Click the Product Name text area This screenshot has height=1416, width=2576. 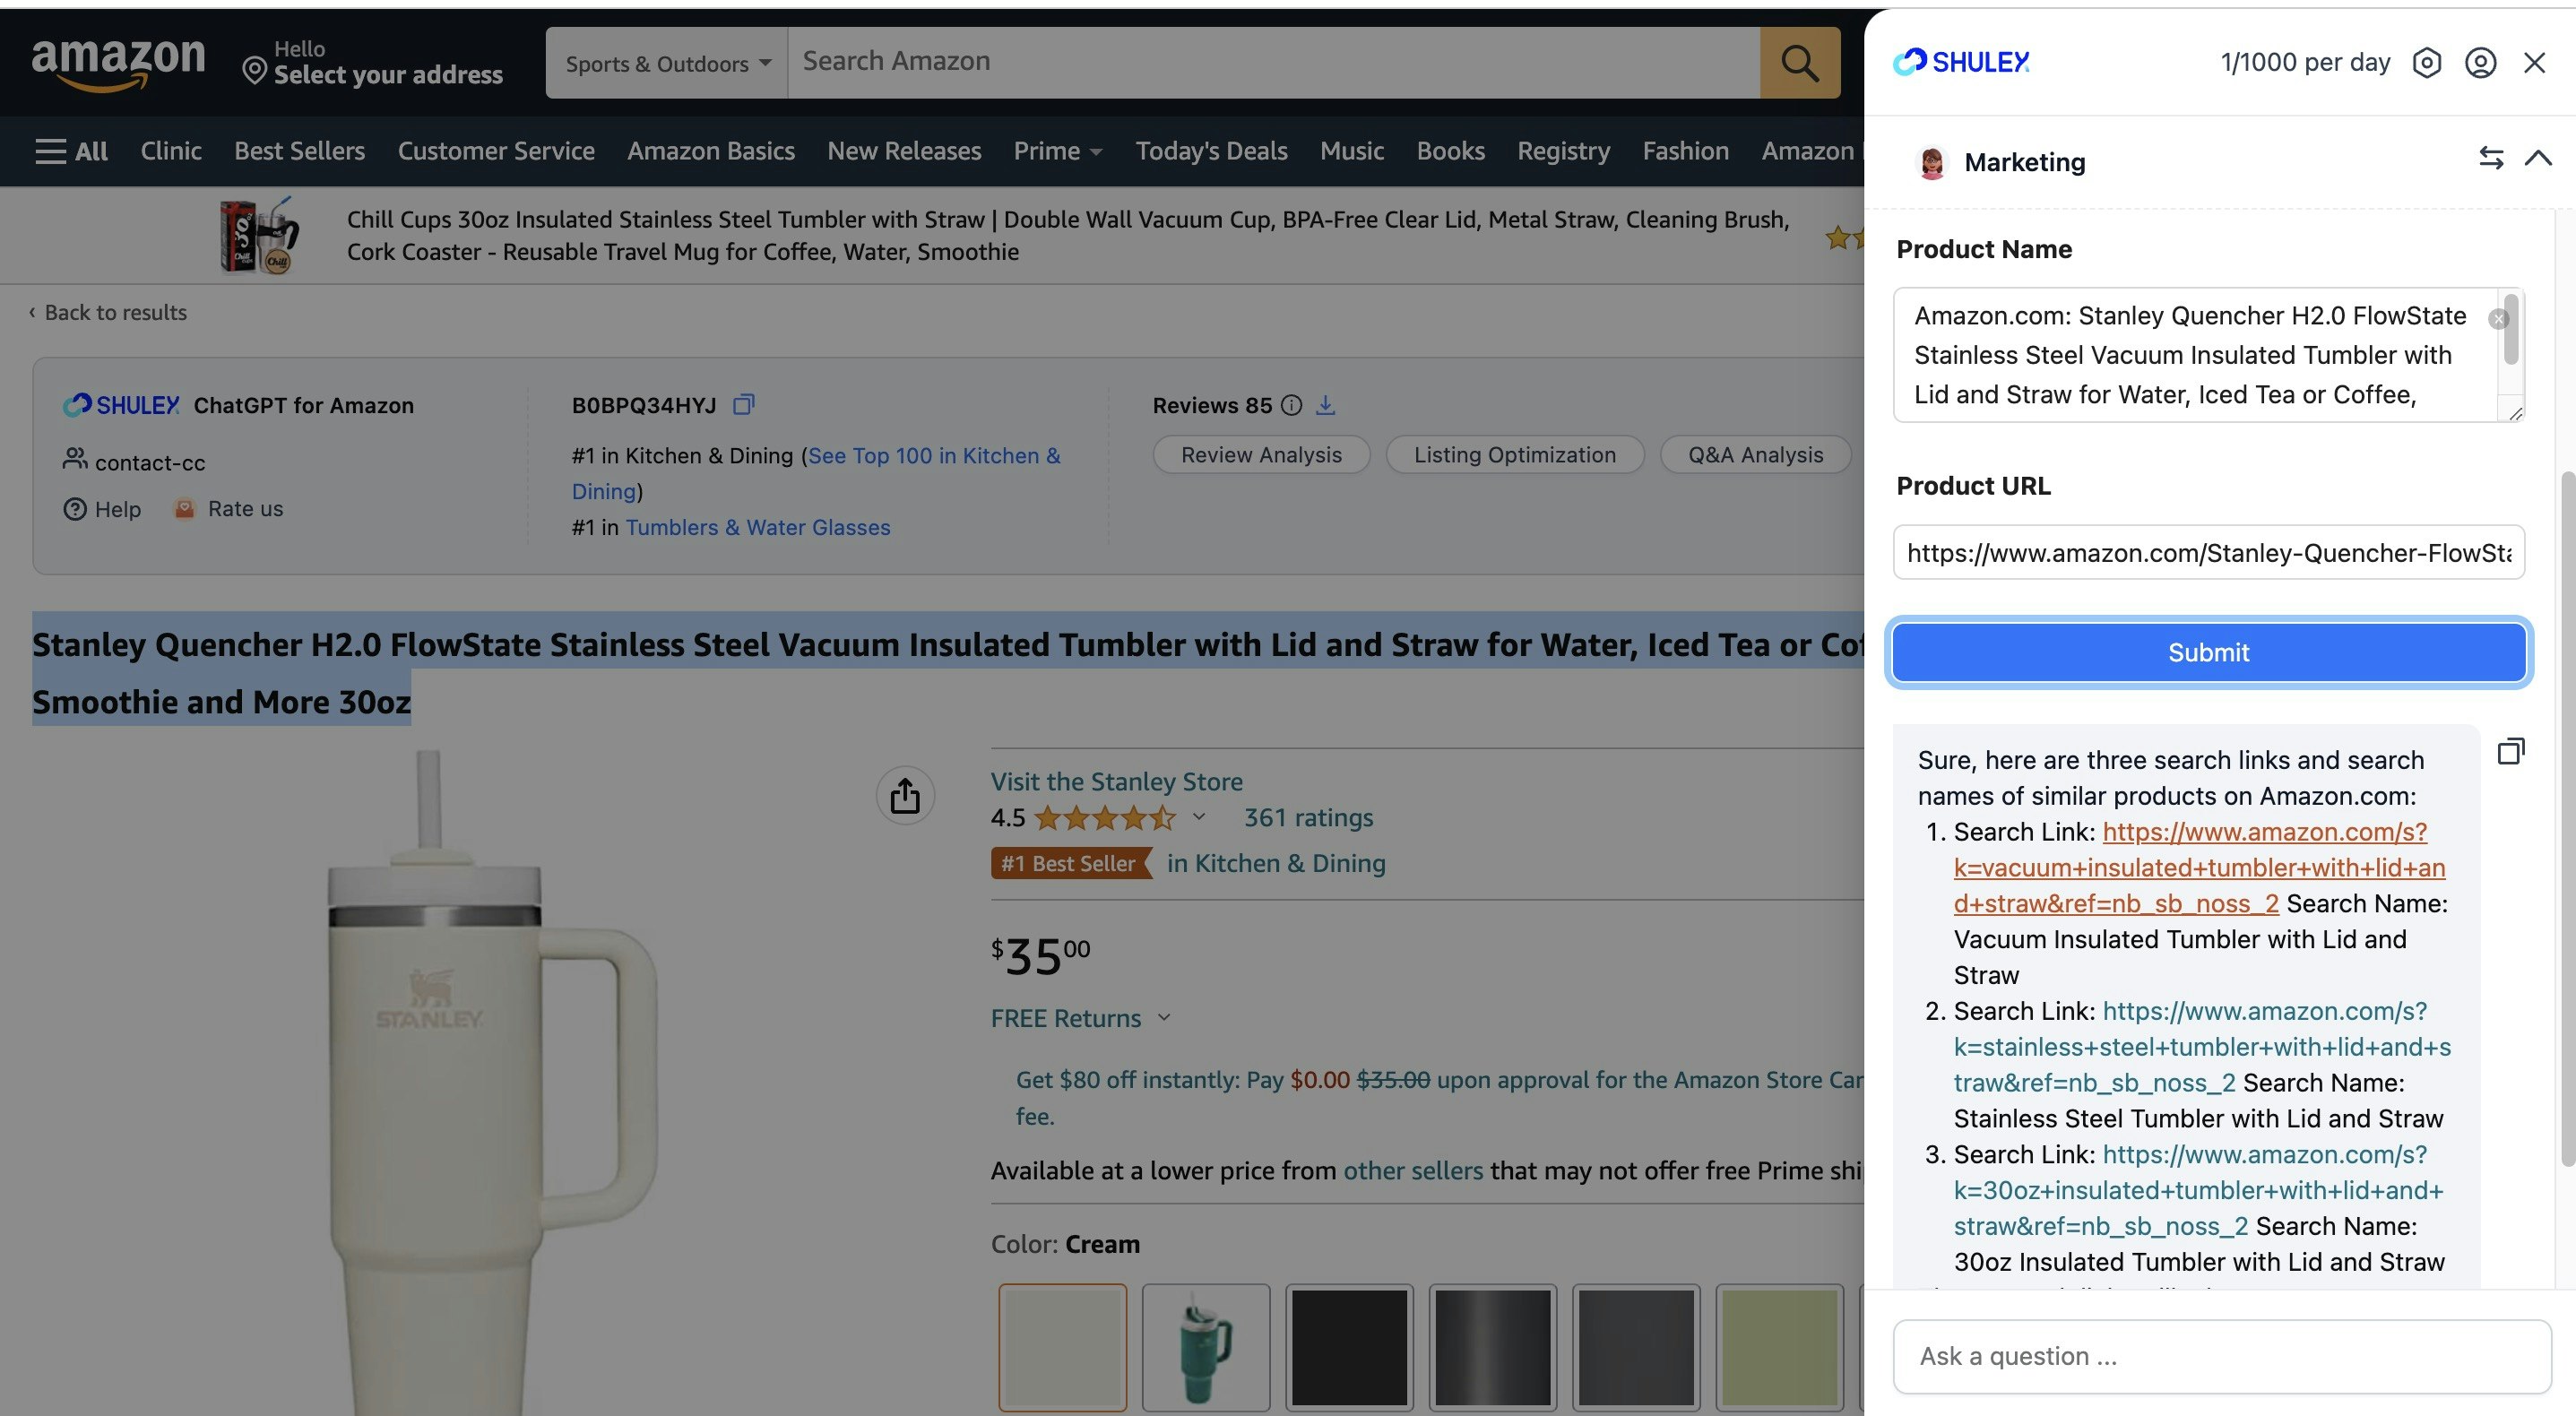(x=2208, y=355)
